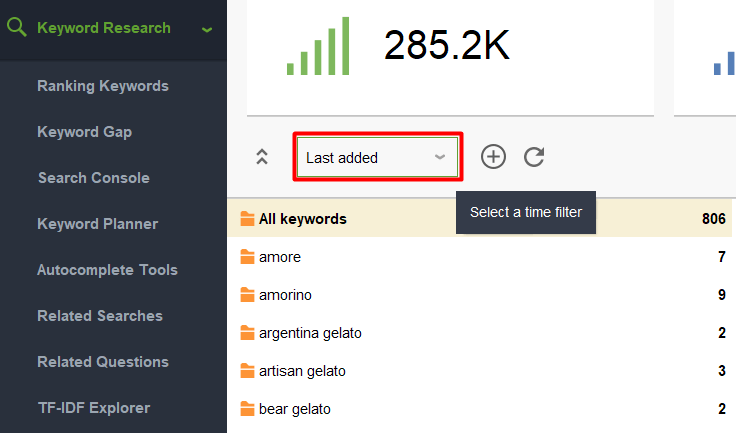
Task: Go to Search Console module
Action: coord(94,178)
